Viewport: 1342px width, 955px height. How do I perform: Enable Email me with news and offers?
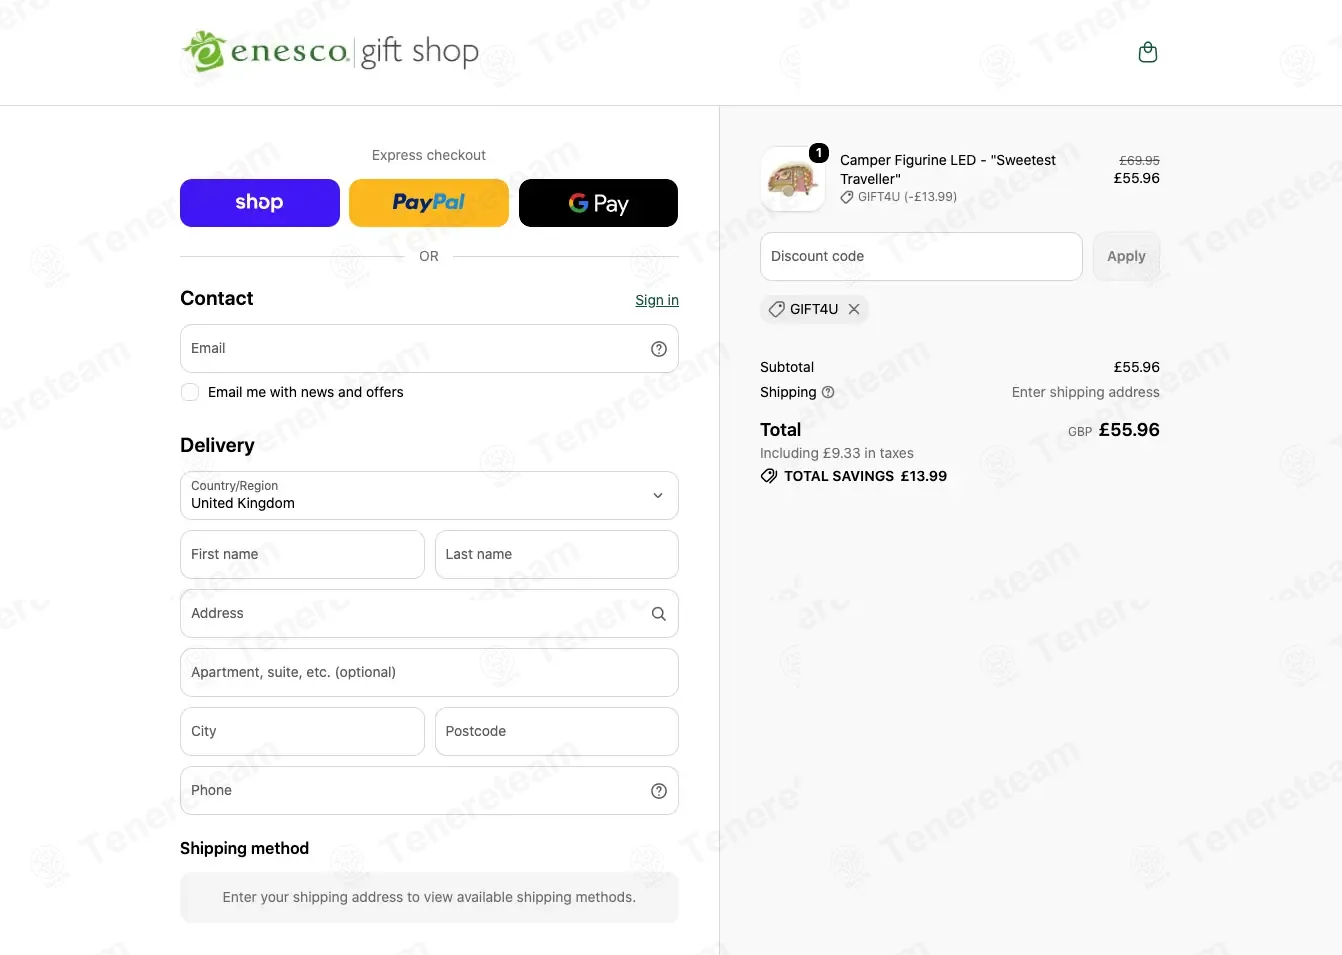click(x=190, y=392)
